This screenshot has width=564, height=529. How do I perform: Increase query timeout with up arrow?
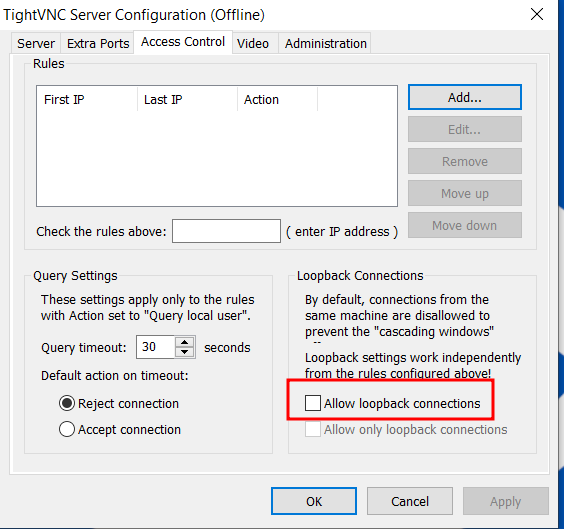(x=185, y=342)
